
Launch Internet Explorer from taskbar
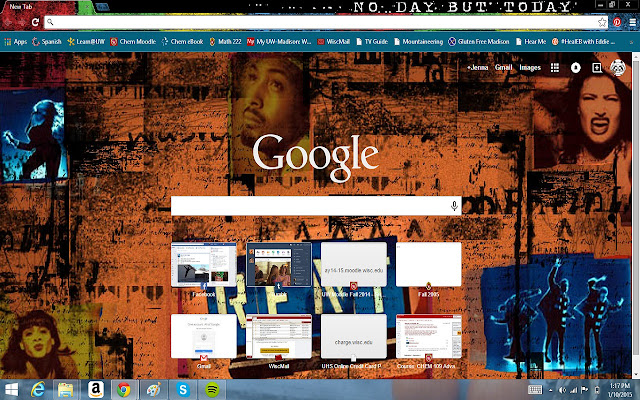(38, 390)
